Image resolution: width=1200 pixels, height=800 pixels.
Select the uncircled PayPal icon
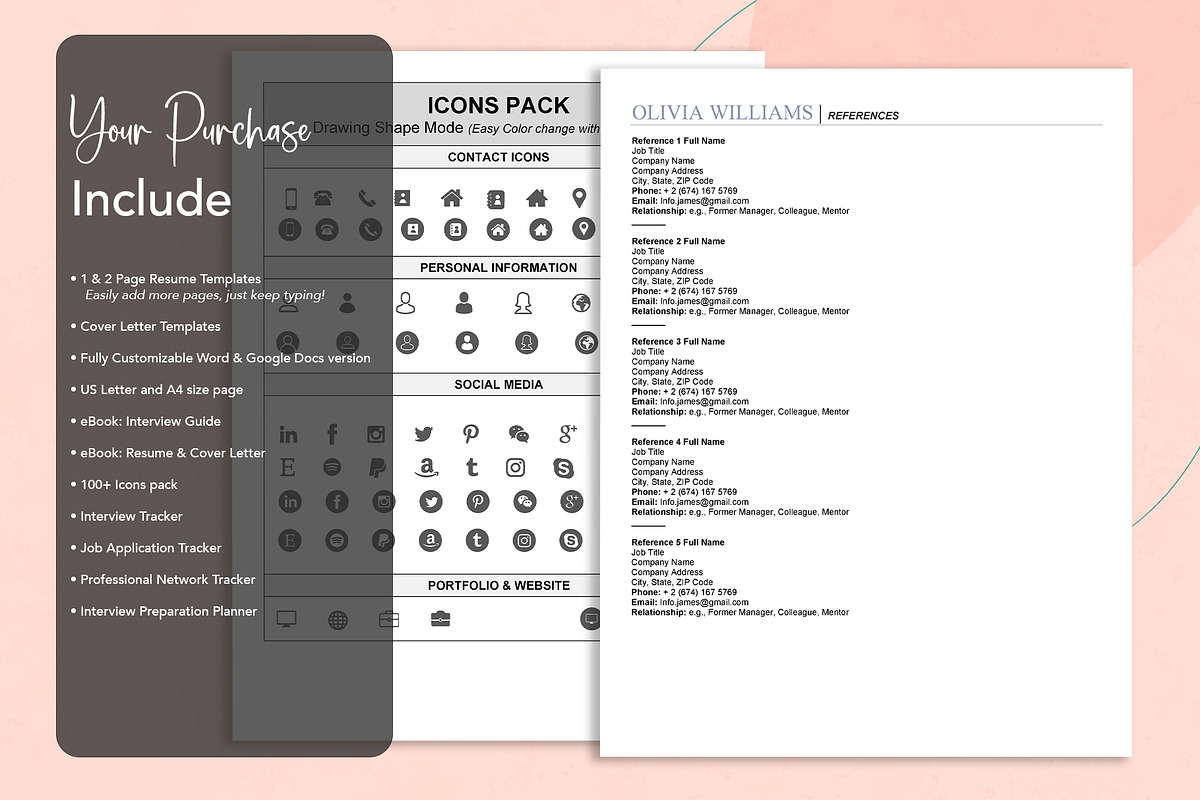[377, 467]
